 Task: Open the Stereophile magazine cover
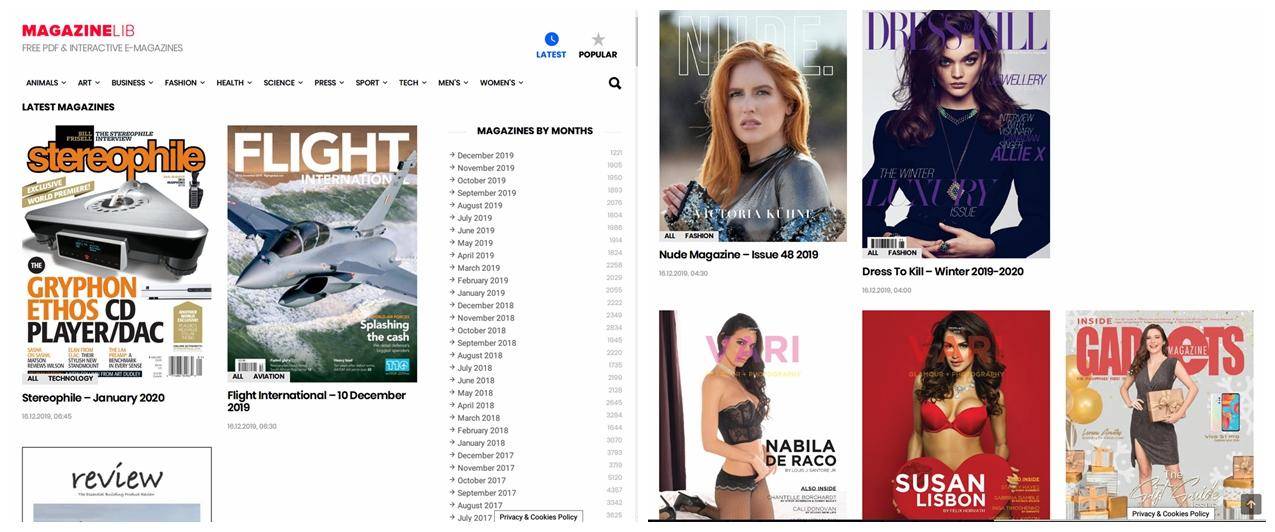117,254
